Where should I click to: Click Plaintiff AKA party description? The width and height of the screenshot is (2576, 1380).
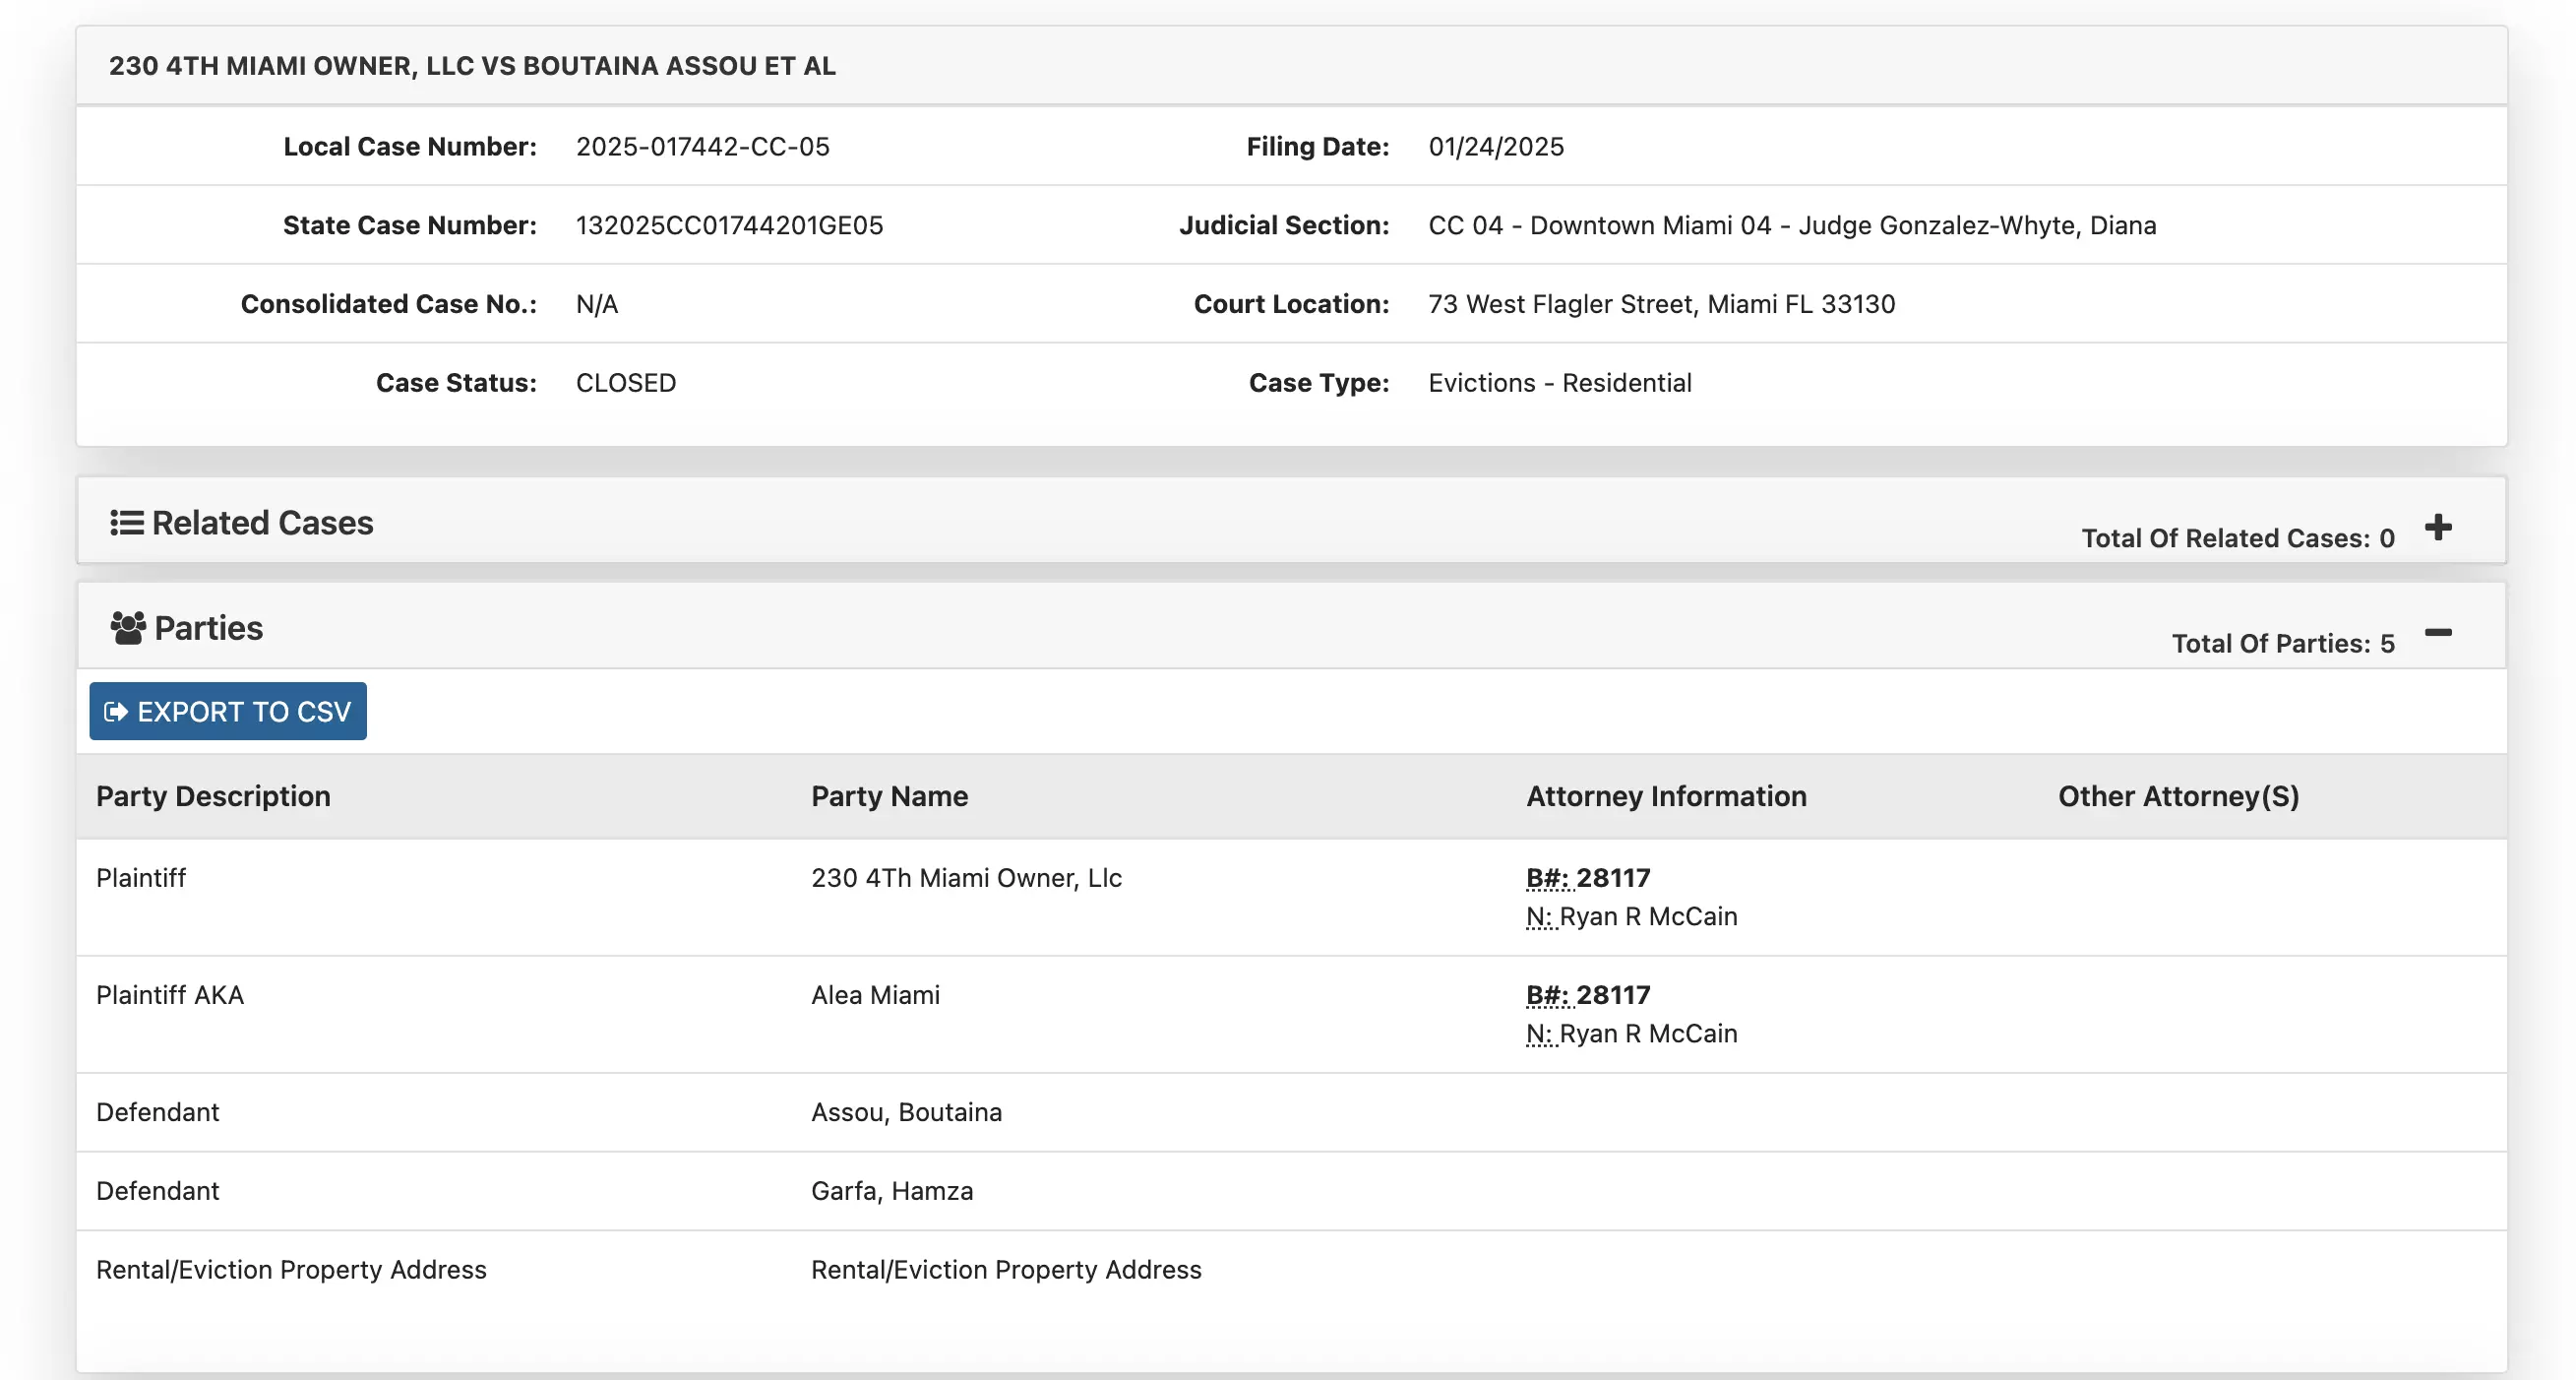pos(170,995)
